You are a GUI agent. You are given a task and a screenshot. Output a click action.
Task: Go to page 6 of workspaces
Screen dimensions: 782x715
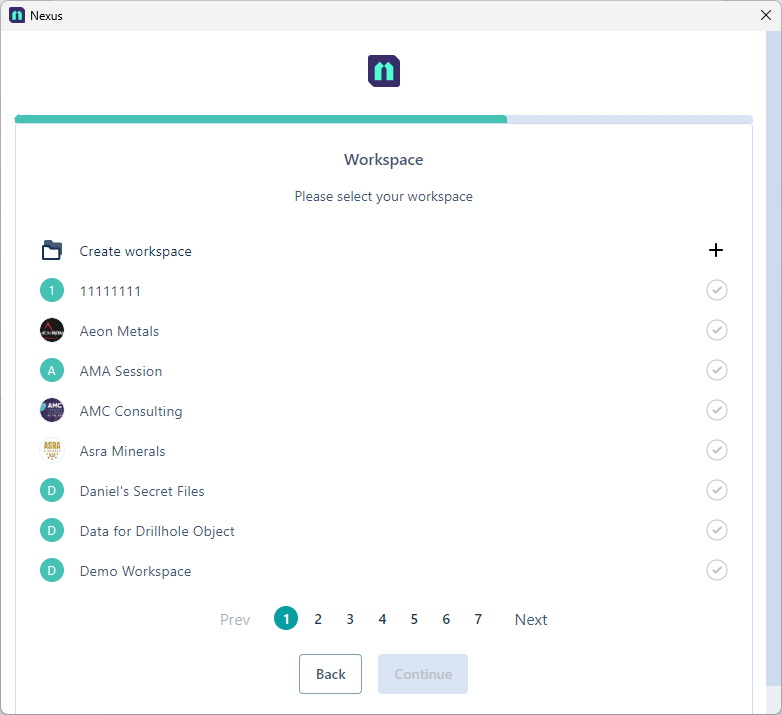(x=446, y=619)
